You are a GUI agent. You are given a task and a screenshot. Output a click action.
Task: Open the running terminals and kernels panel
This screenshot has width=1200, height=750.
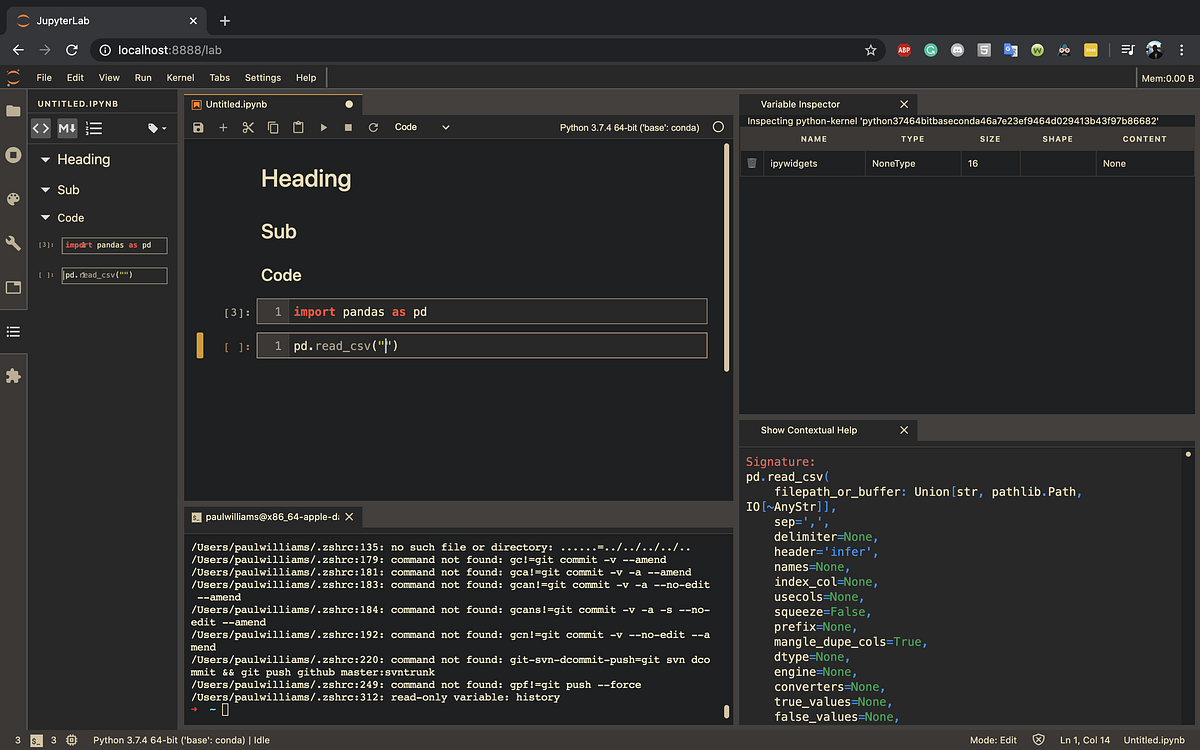click(x=13, y=155)
